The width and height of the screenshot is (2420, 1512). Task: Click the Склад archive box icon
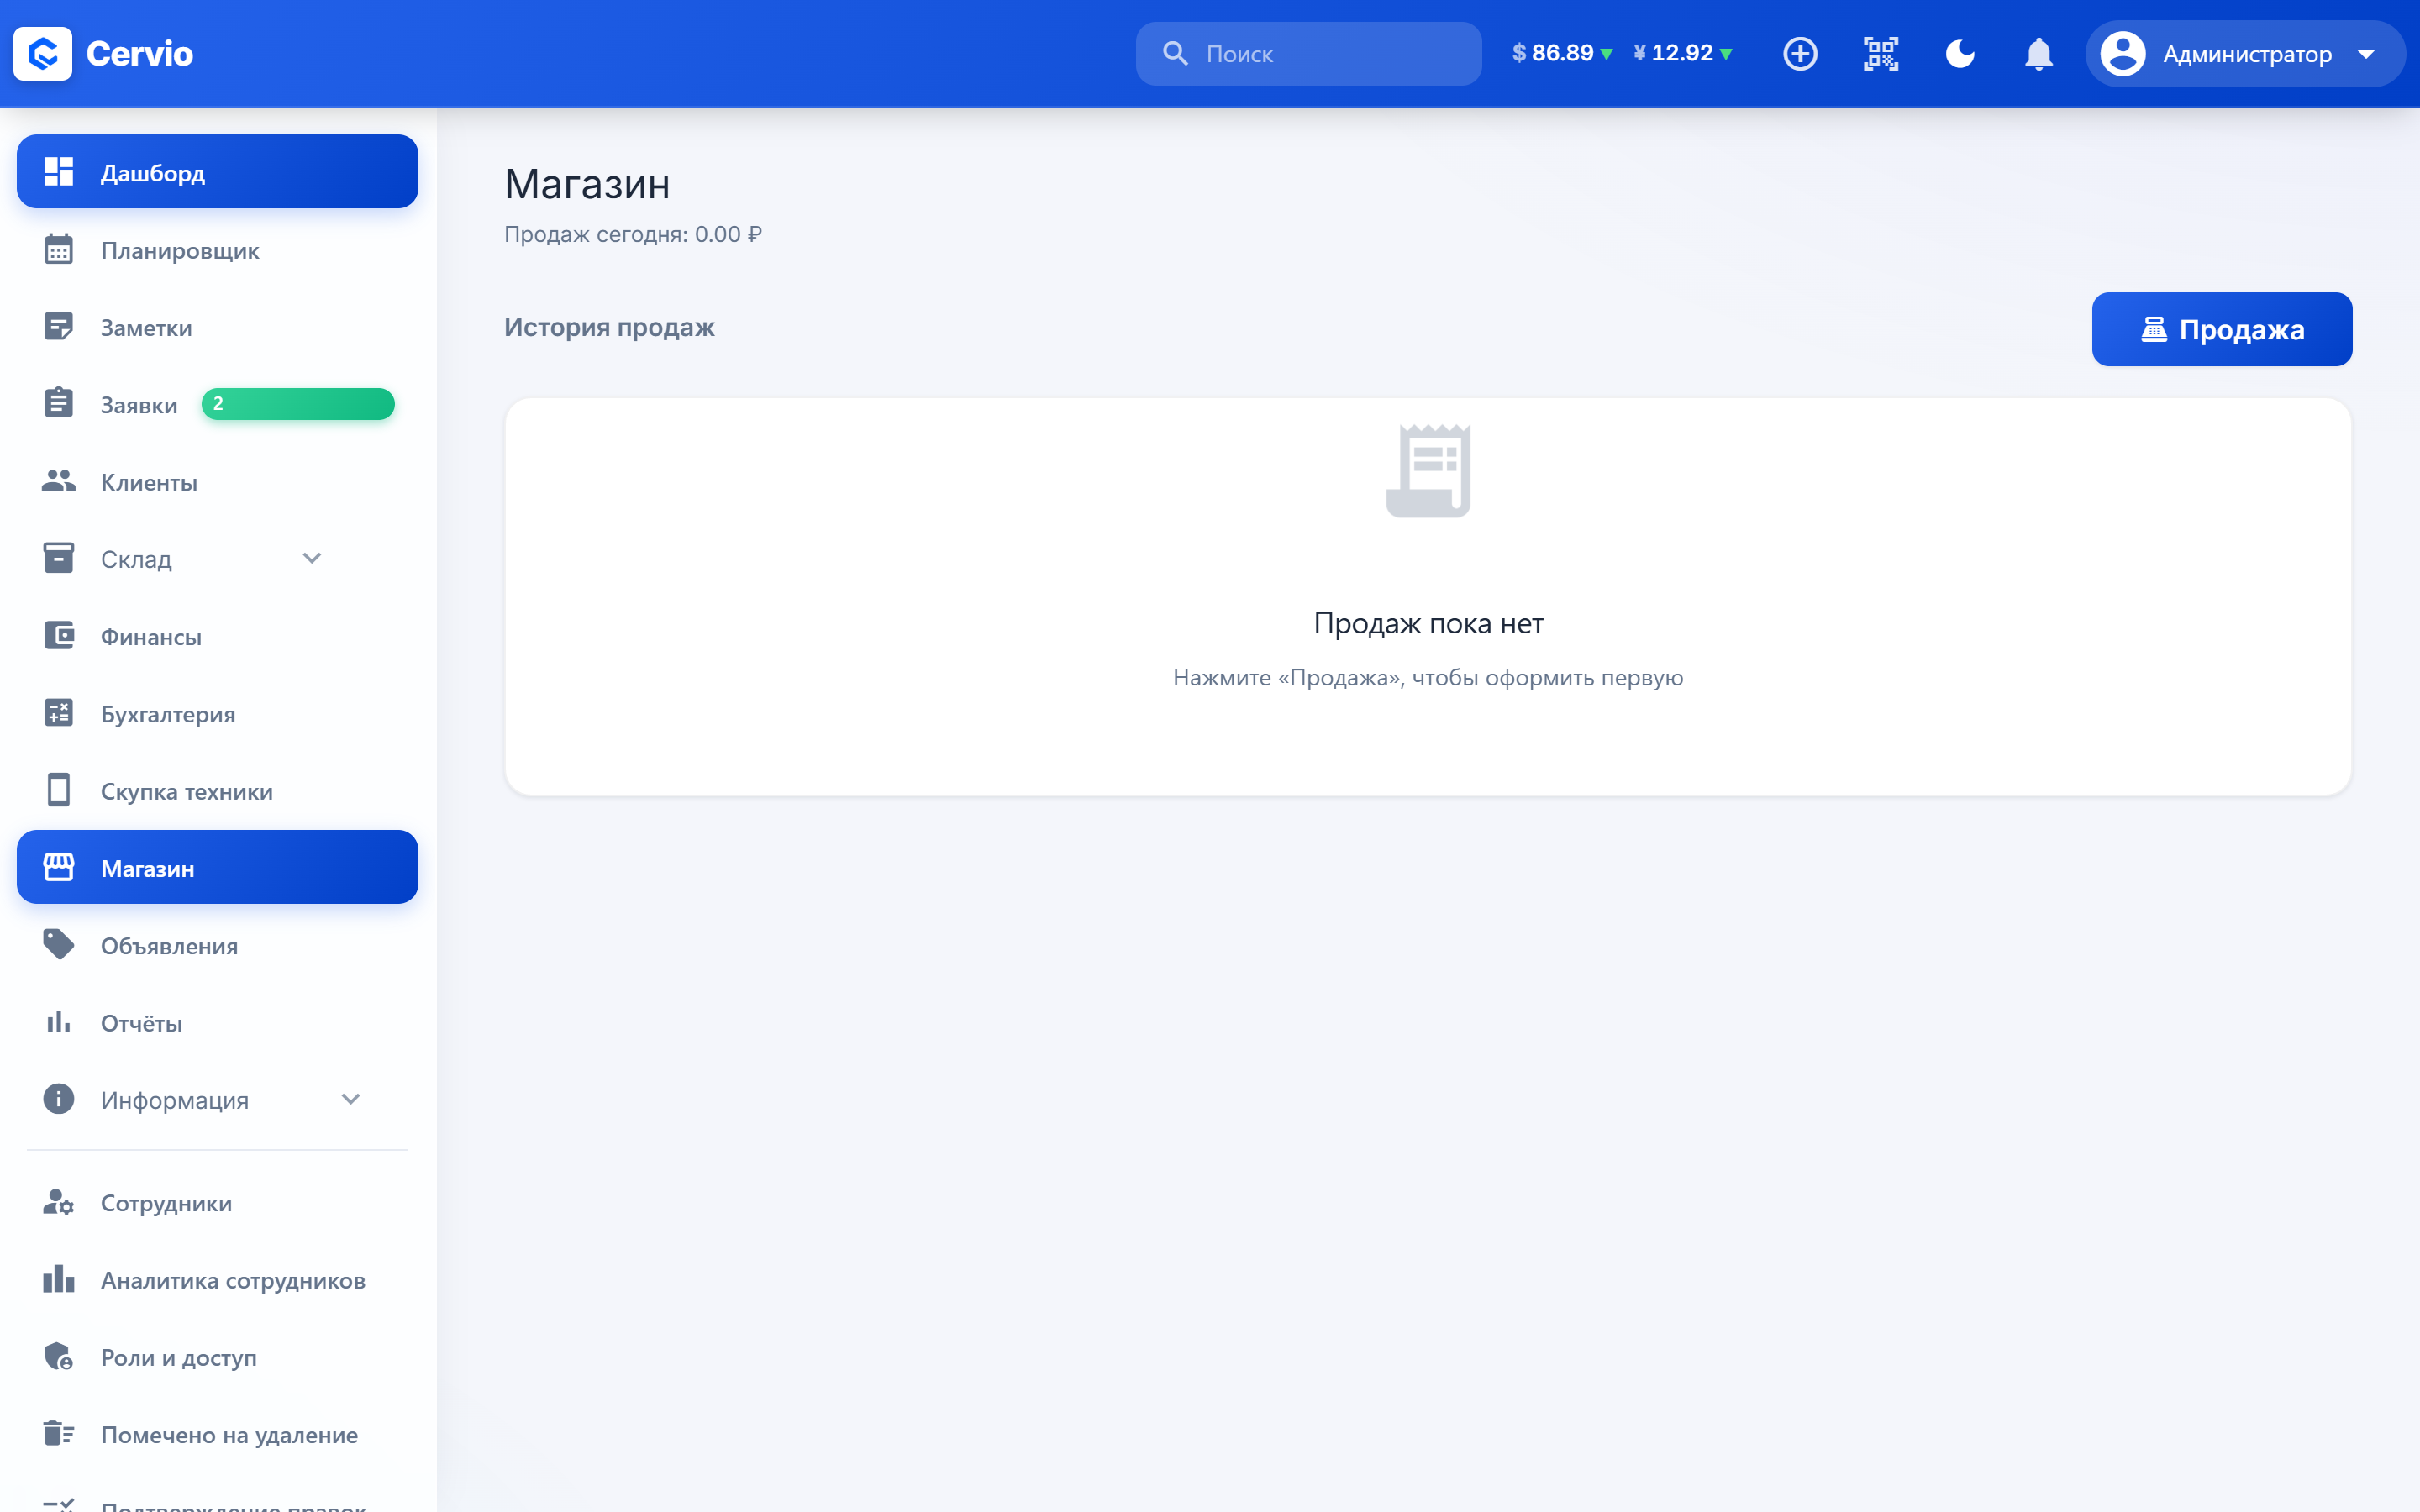pyautogui.click(x=58, y=558)
